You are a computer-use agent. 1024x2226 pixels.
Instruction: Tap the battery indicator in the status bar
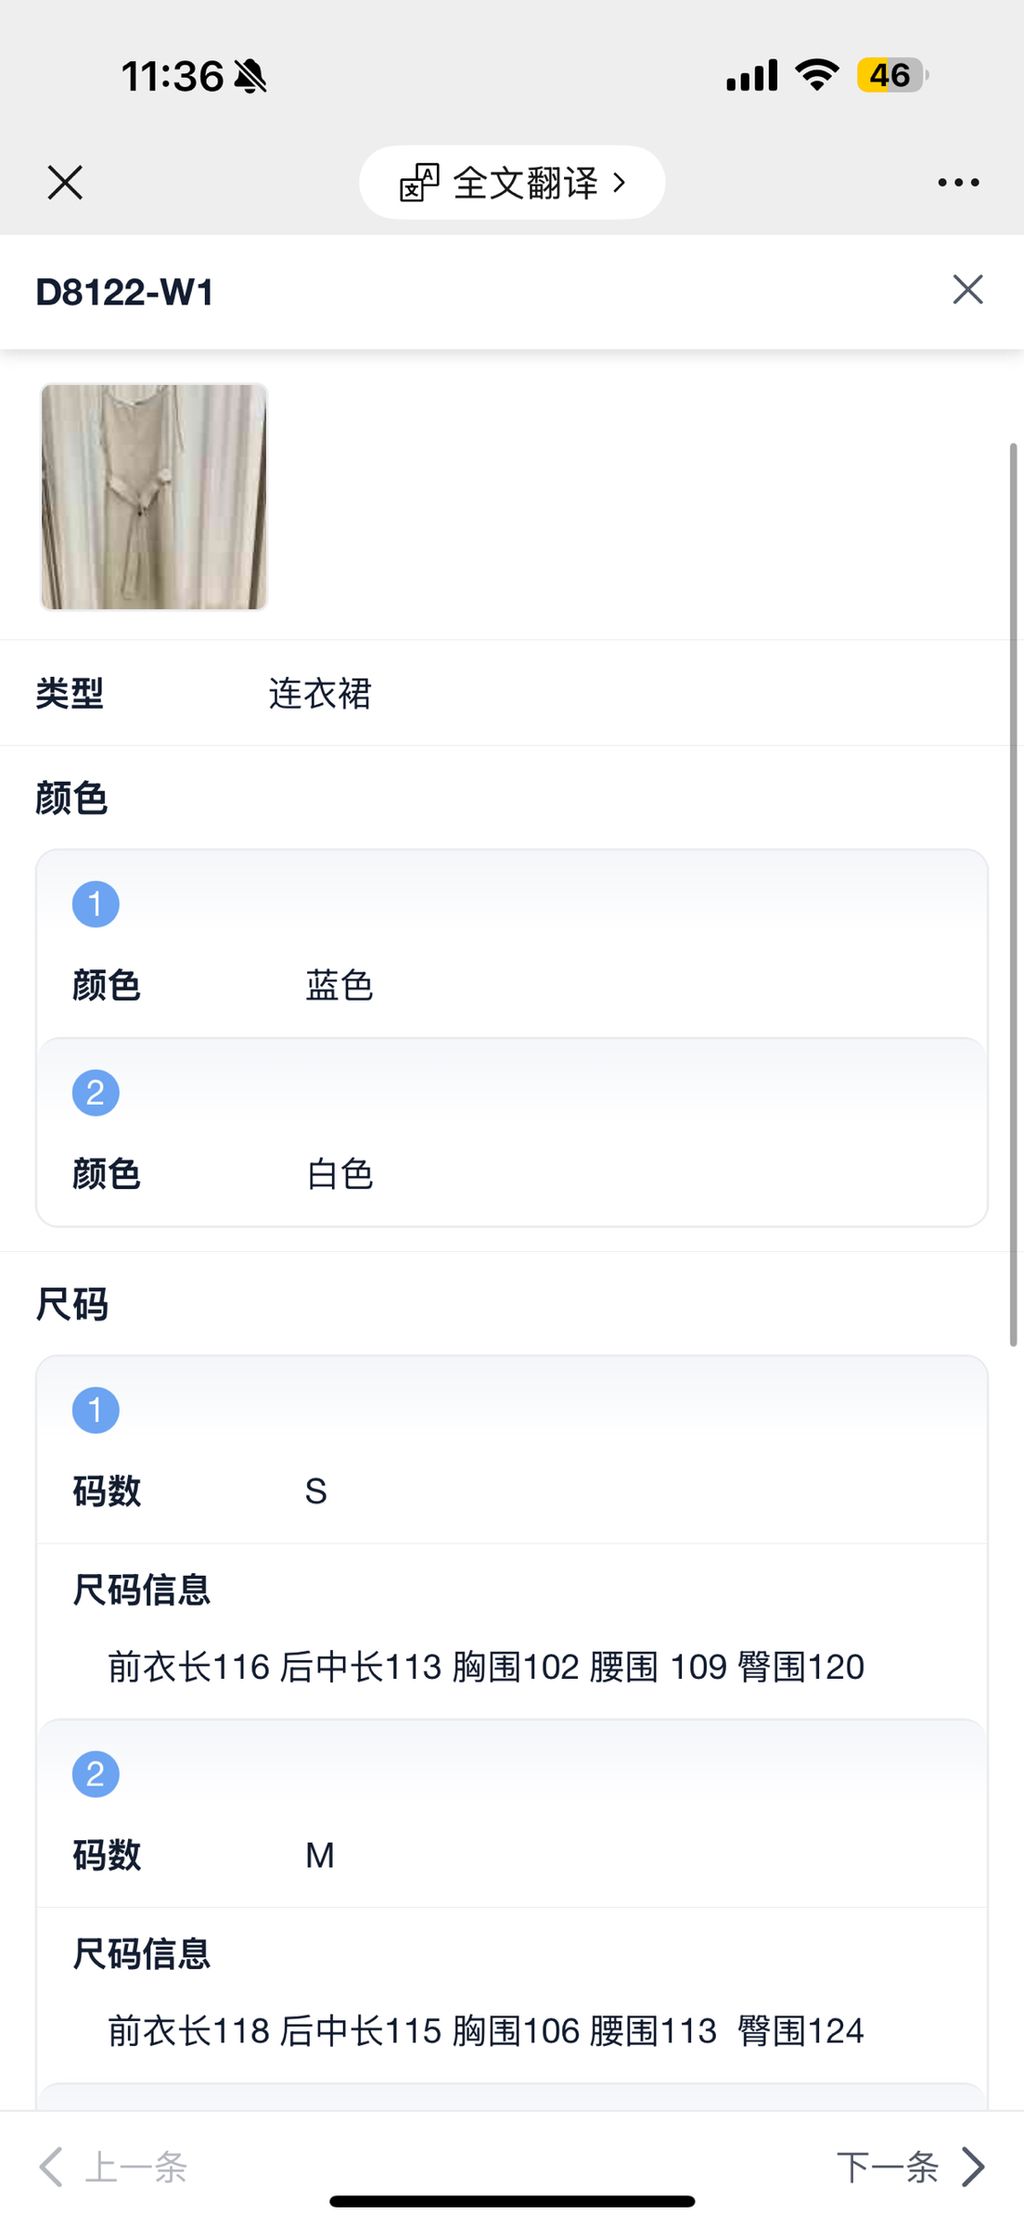[892, 75]
